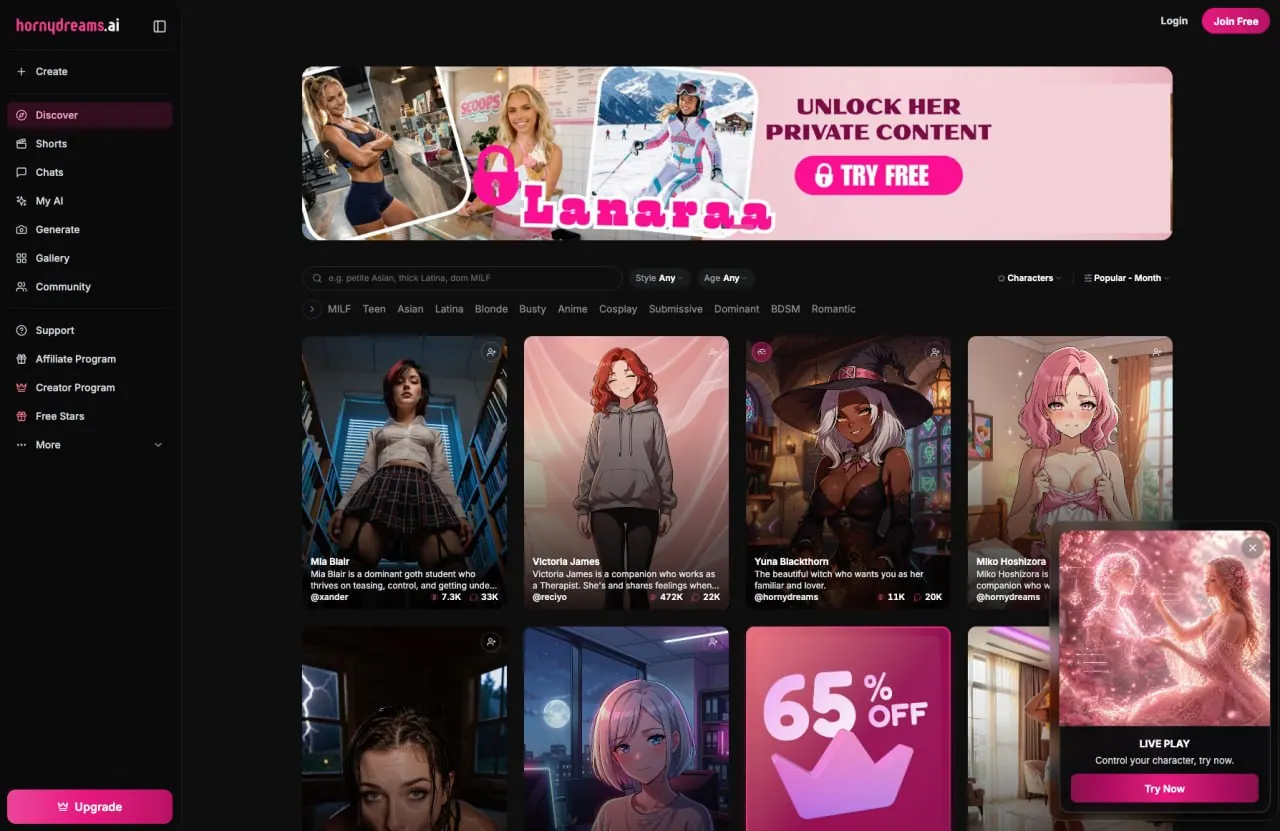Screen dimensions: 1280x831
Task: Open My AI section
Action: tap(90, 201)
